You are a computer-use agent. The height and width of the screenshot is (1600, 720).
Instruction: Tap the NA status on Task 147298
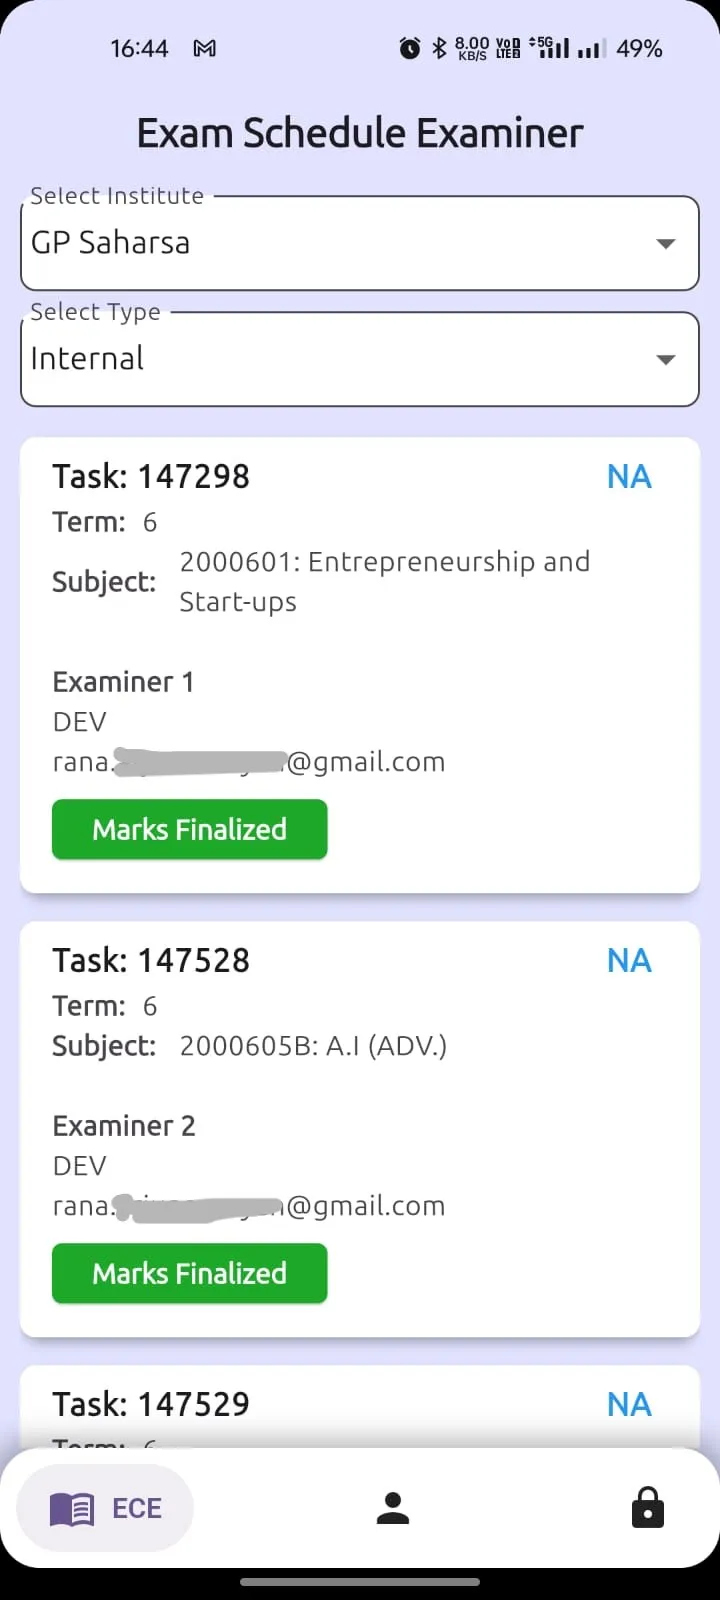[x=629, y=476]
